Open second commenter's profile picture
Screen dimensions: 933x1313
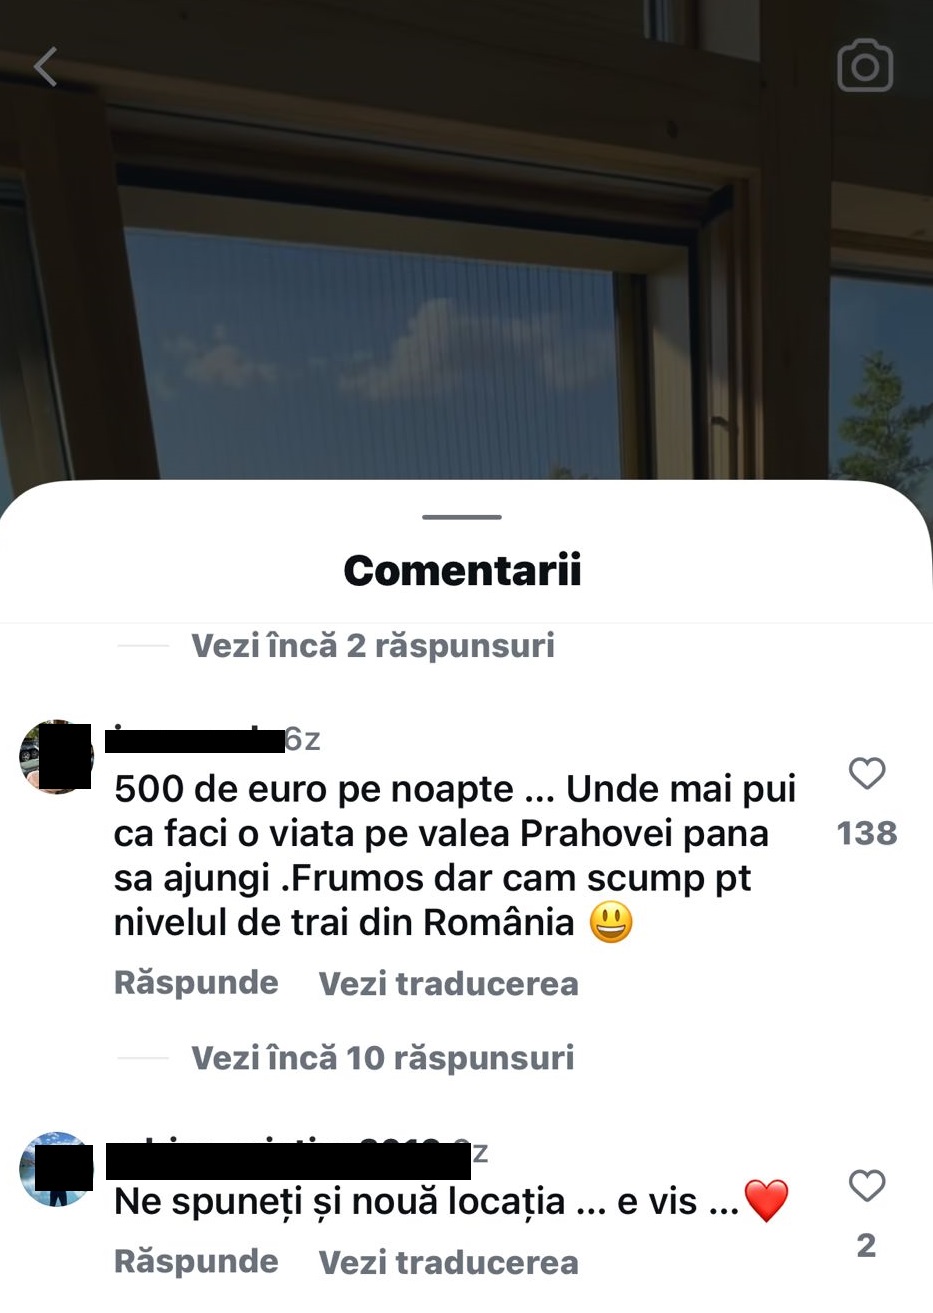click(x=56, y=1169)
